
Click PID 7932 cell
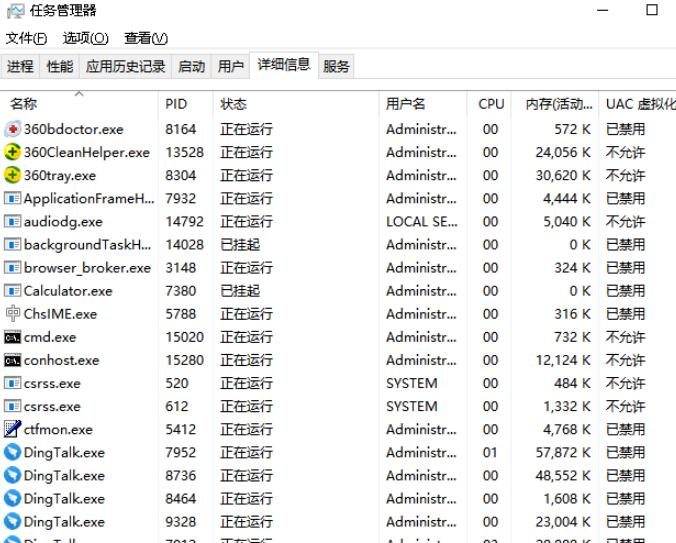tap(181, 199)
